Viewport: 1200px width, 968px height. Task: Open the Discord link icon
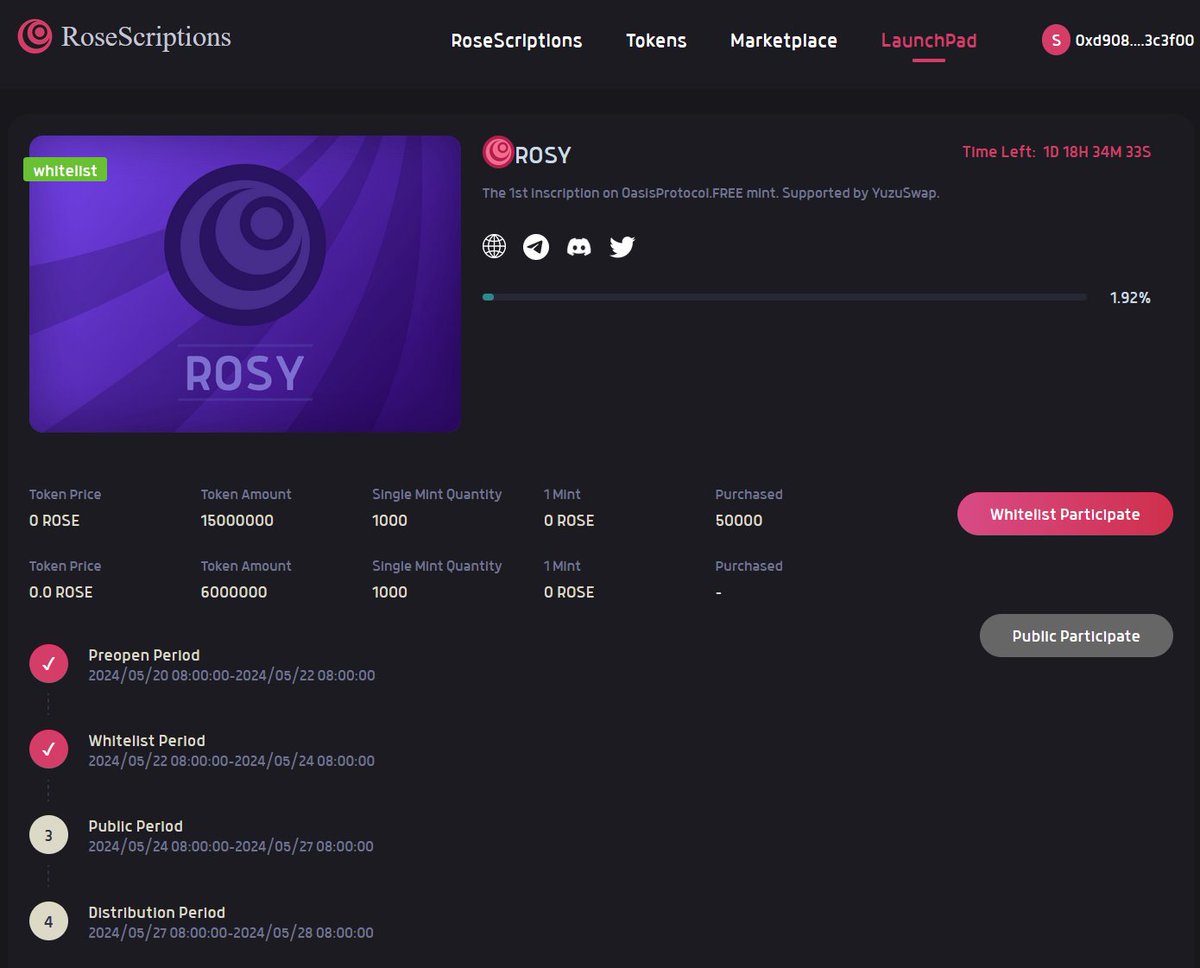[579, 246]
